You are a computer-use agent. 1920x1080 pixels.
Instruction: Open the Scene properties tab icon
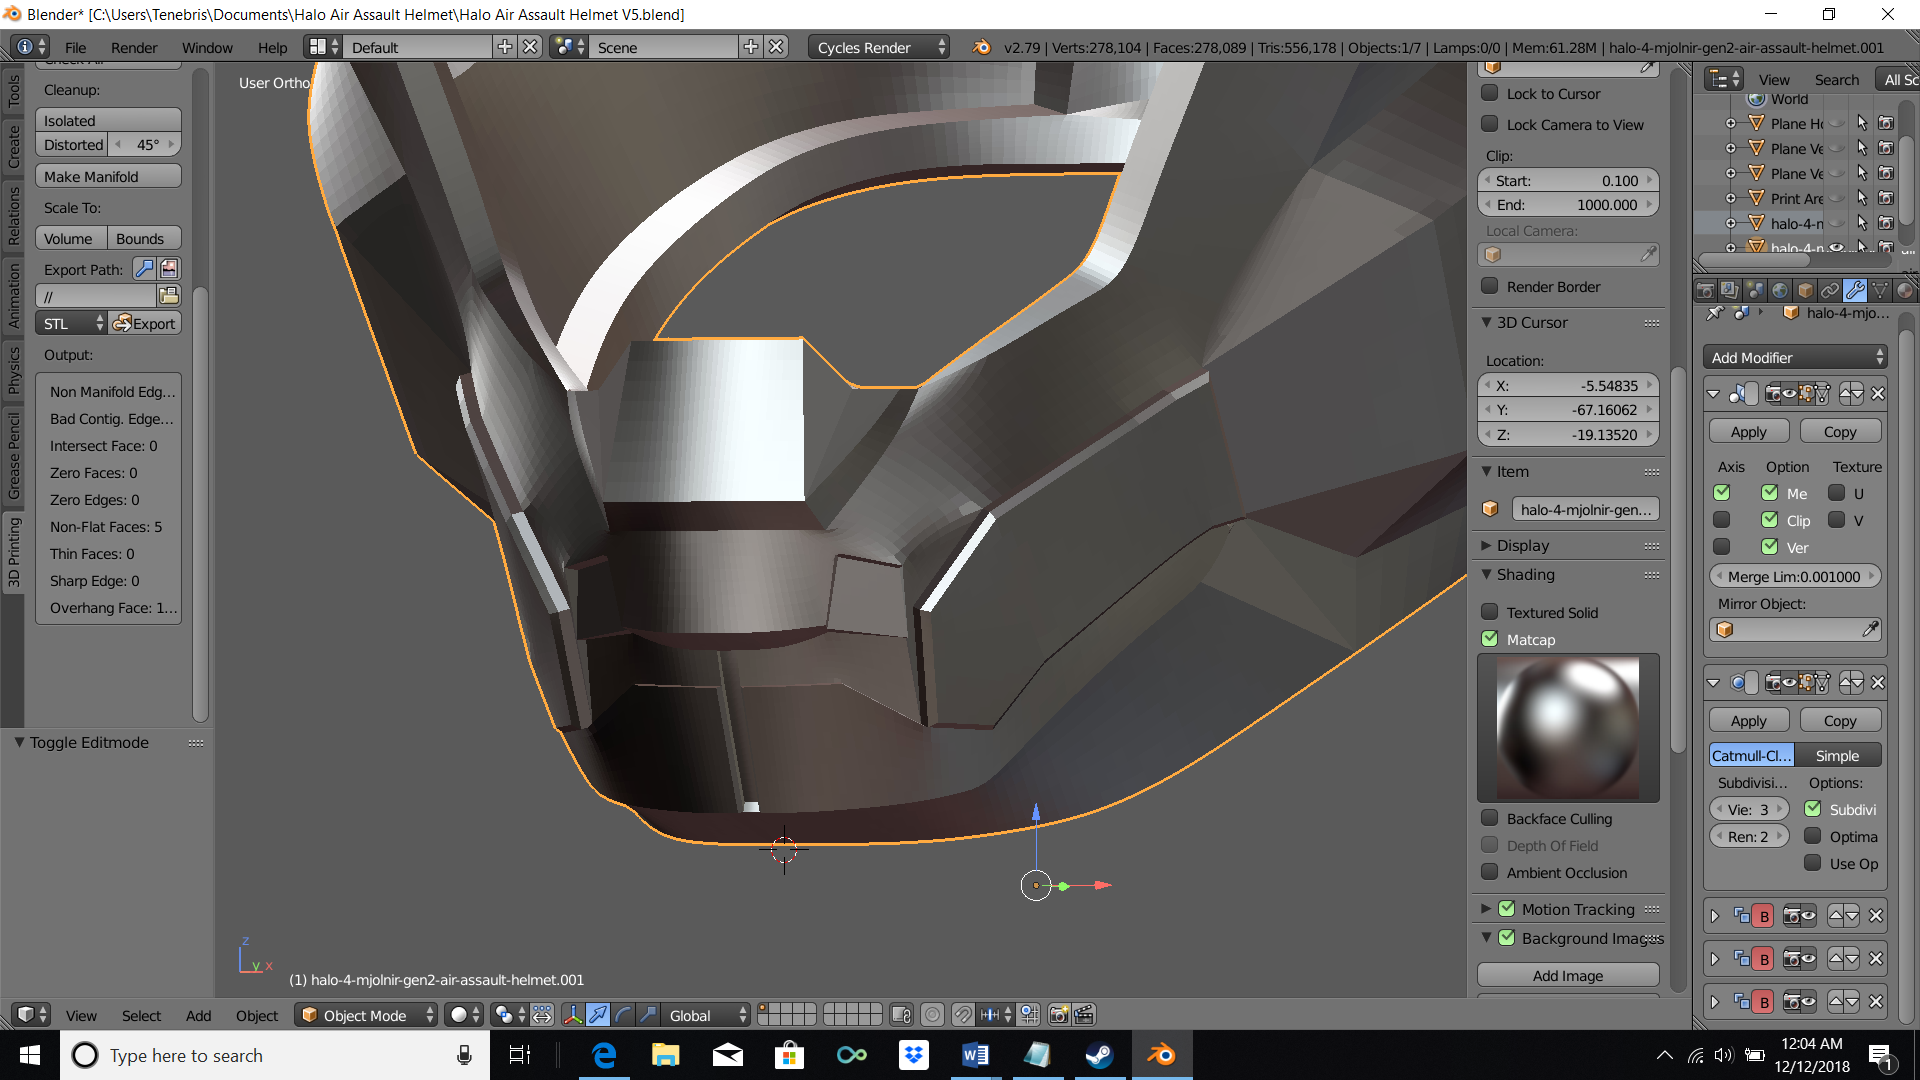(x=1755, y=290)
